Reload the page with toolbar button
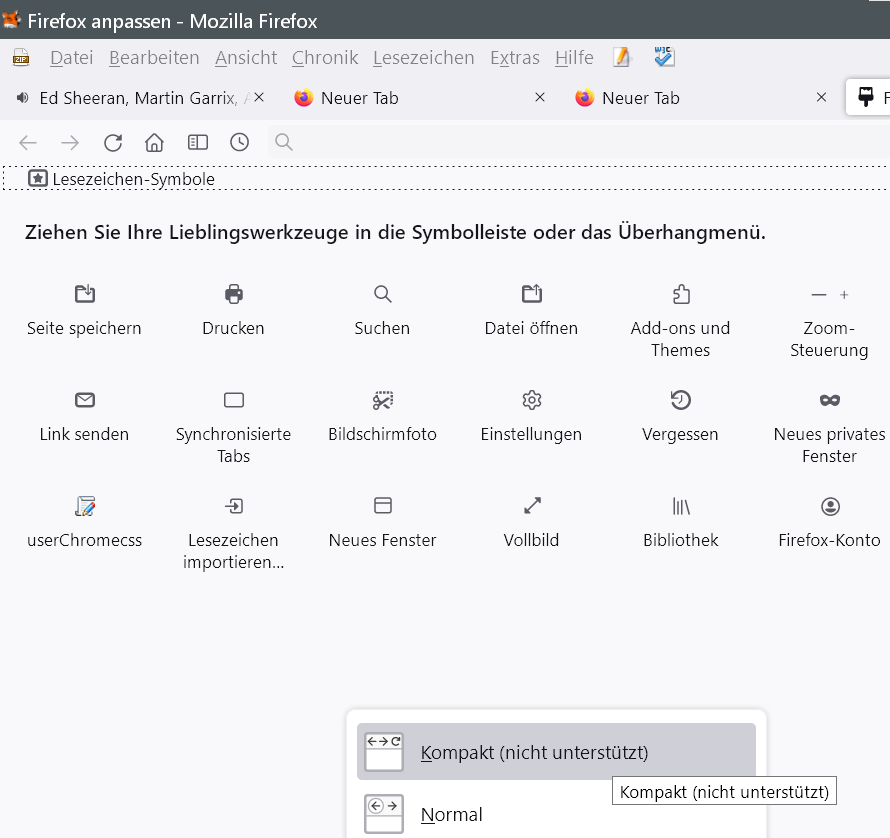Screen dimensions: 890x838 tap(113, 142)
